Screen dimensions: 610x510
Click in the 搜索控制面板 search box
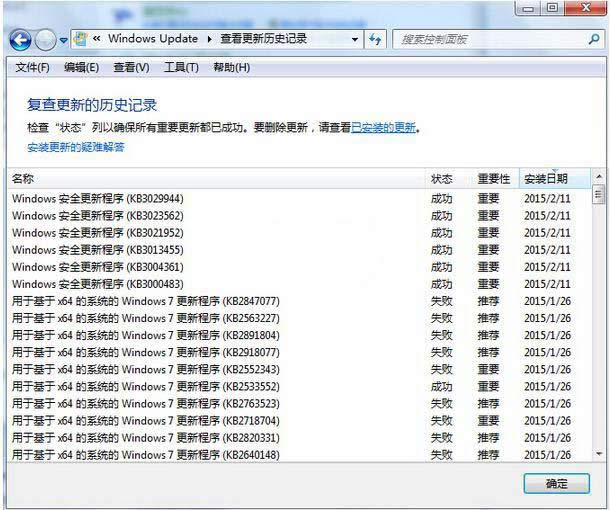tap(490, 39)
